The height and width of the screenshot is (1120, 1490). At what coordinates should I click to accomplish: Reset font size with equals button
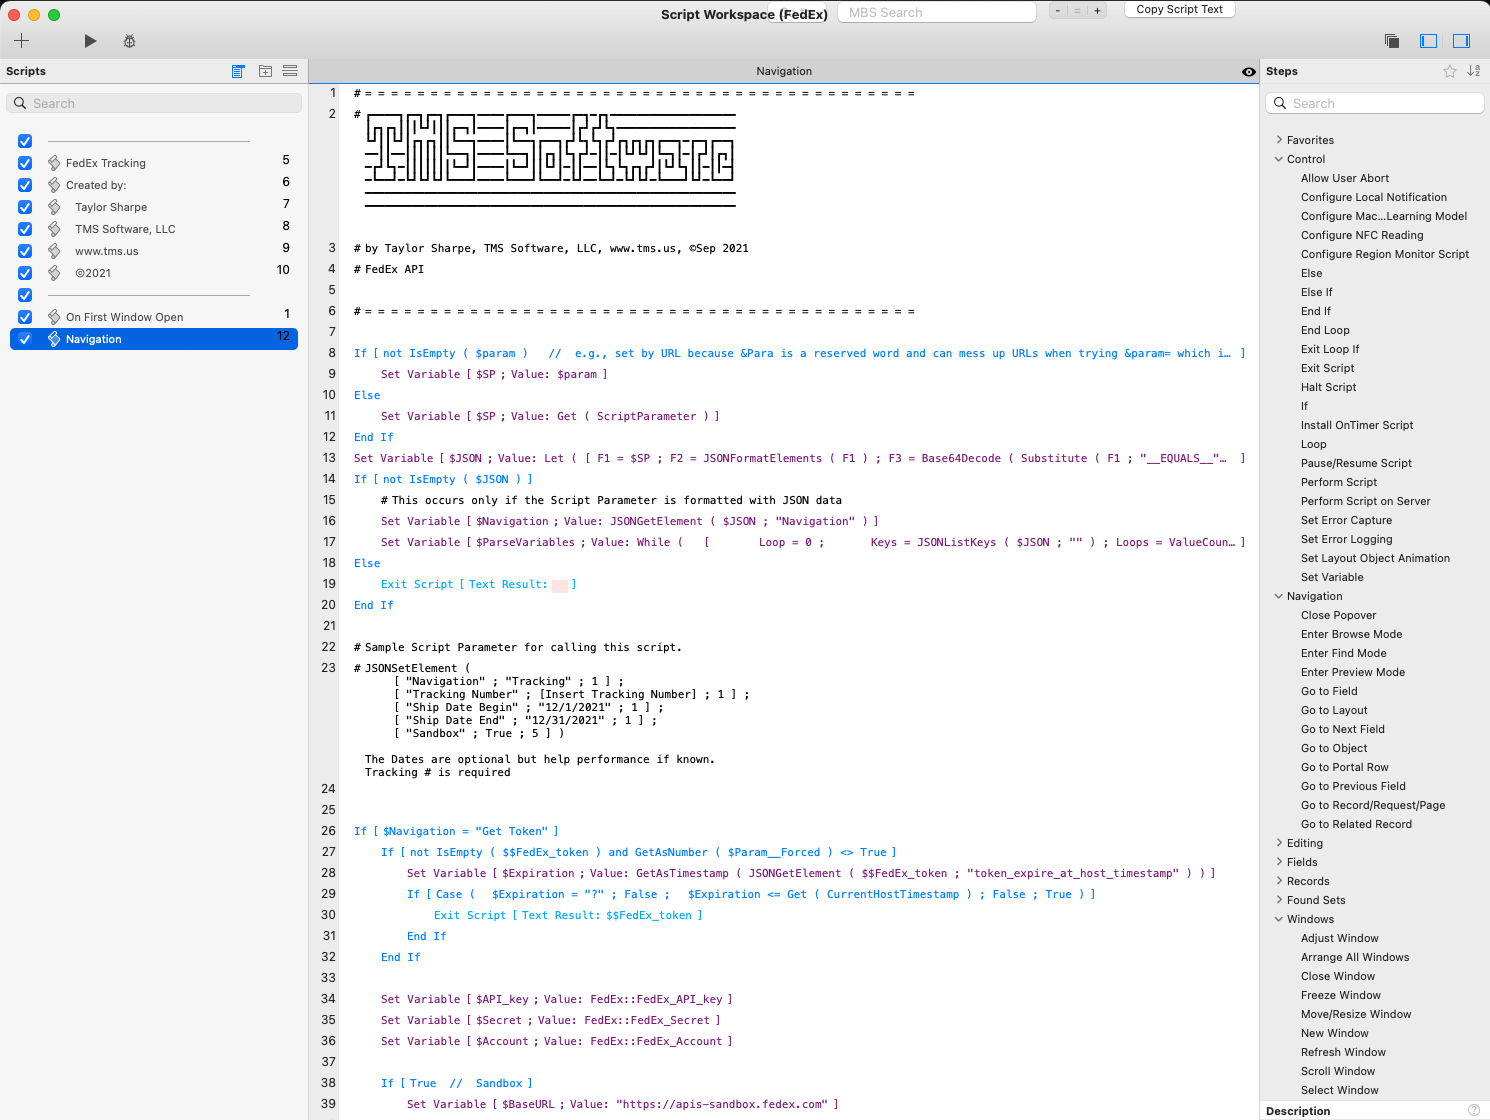[1077, 11]
